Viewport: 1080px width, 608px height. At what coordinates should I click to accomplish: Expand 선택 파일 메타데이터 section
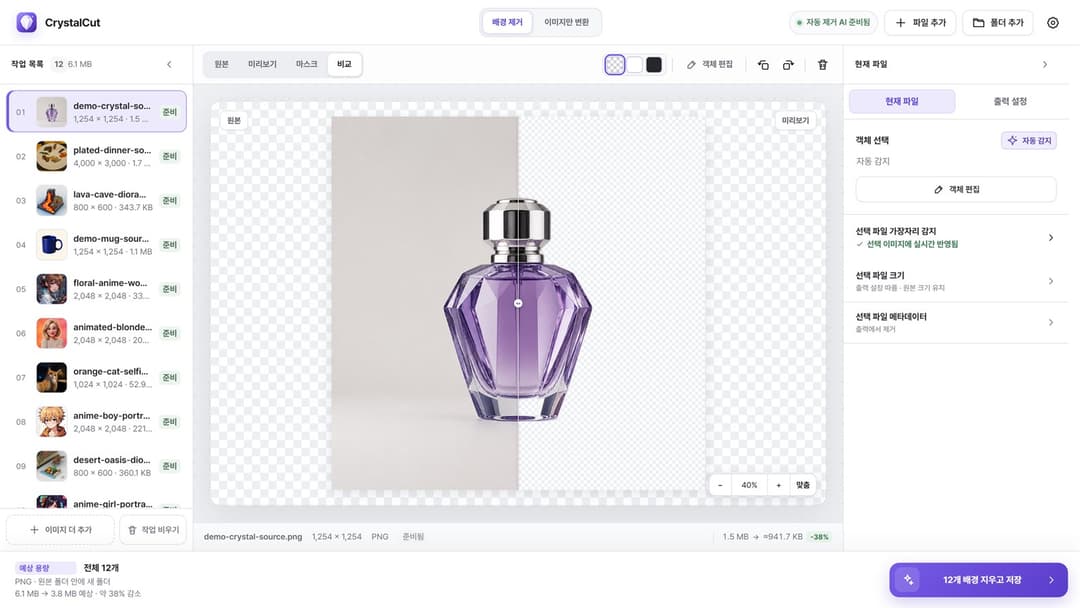pos(955,322)
